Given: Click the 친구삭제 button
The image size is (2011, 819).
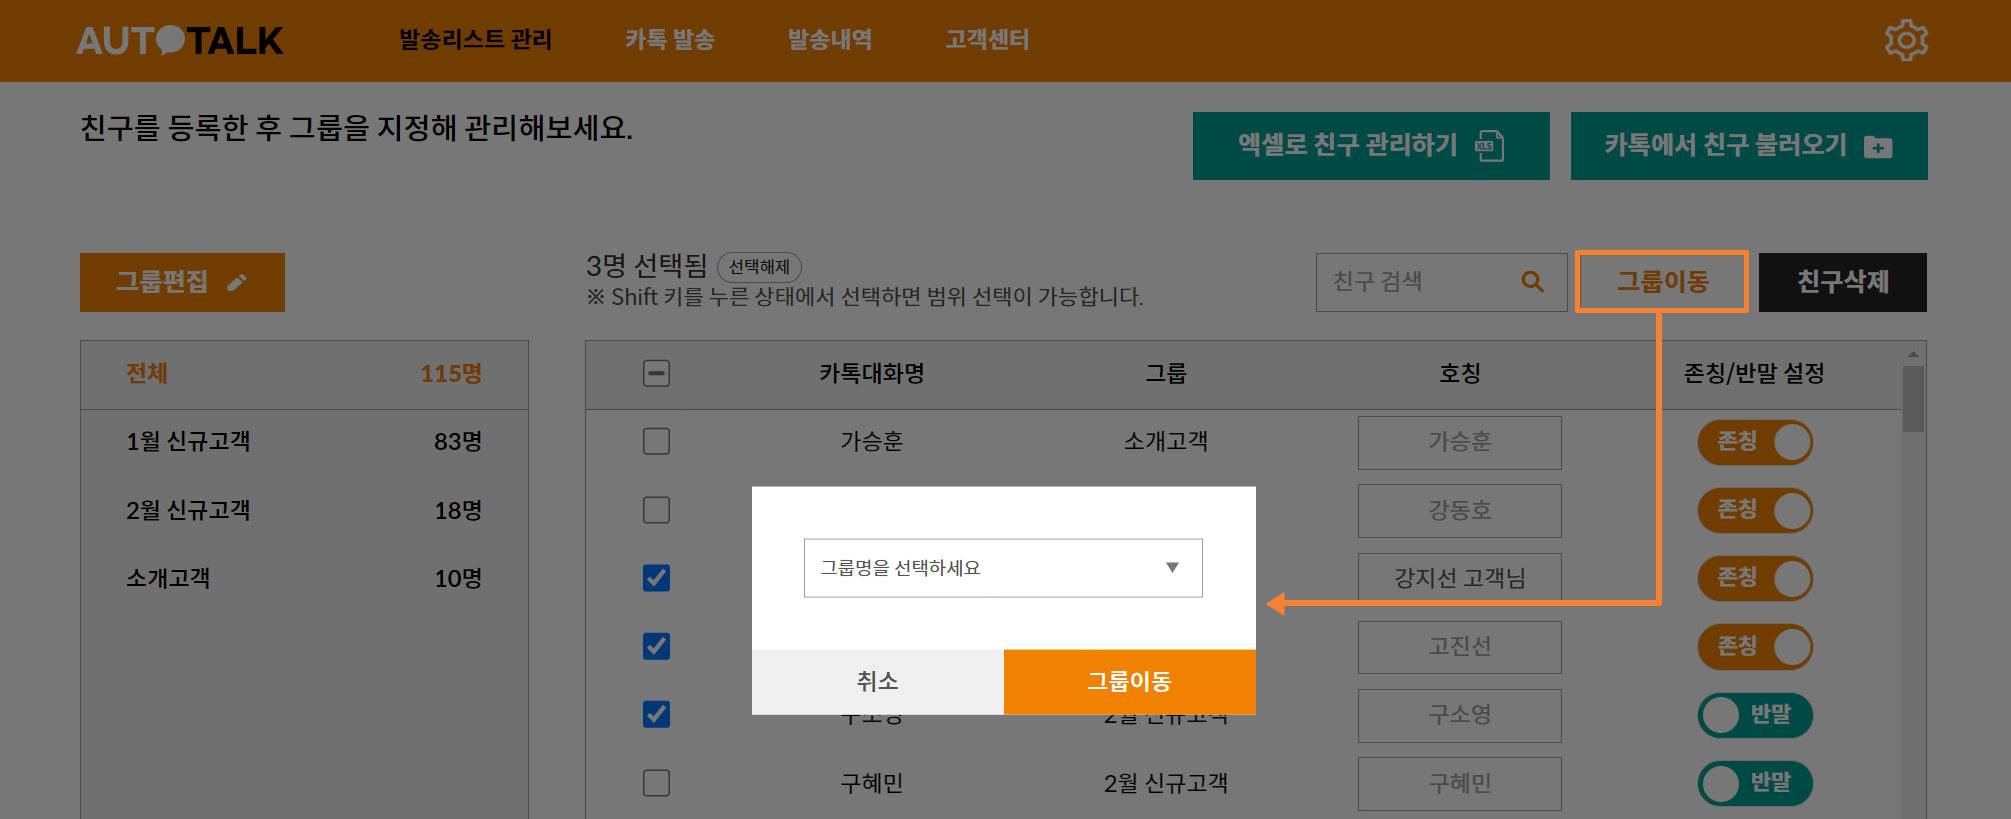Looking at the screenshot, I should (1842, 282).
